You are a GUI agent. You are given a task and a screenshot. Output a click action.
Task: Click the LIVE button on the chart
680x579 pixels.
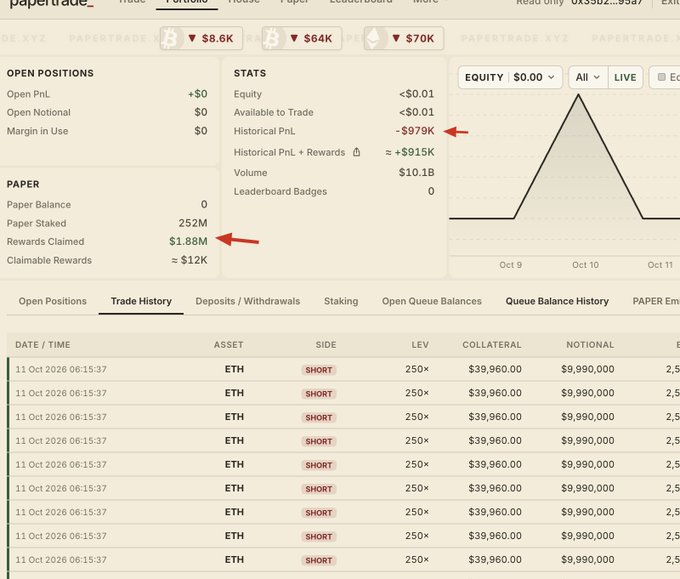click(x=625, y=78)
